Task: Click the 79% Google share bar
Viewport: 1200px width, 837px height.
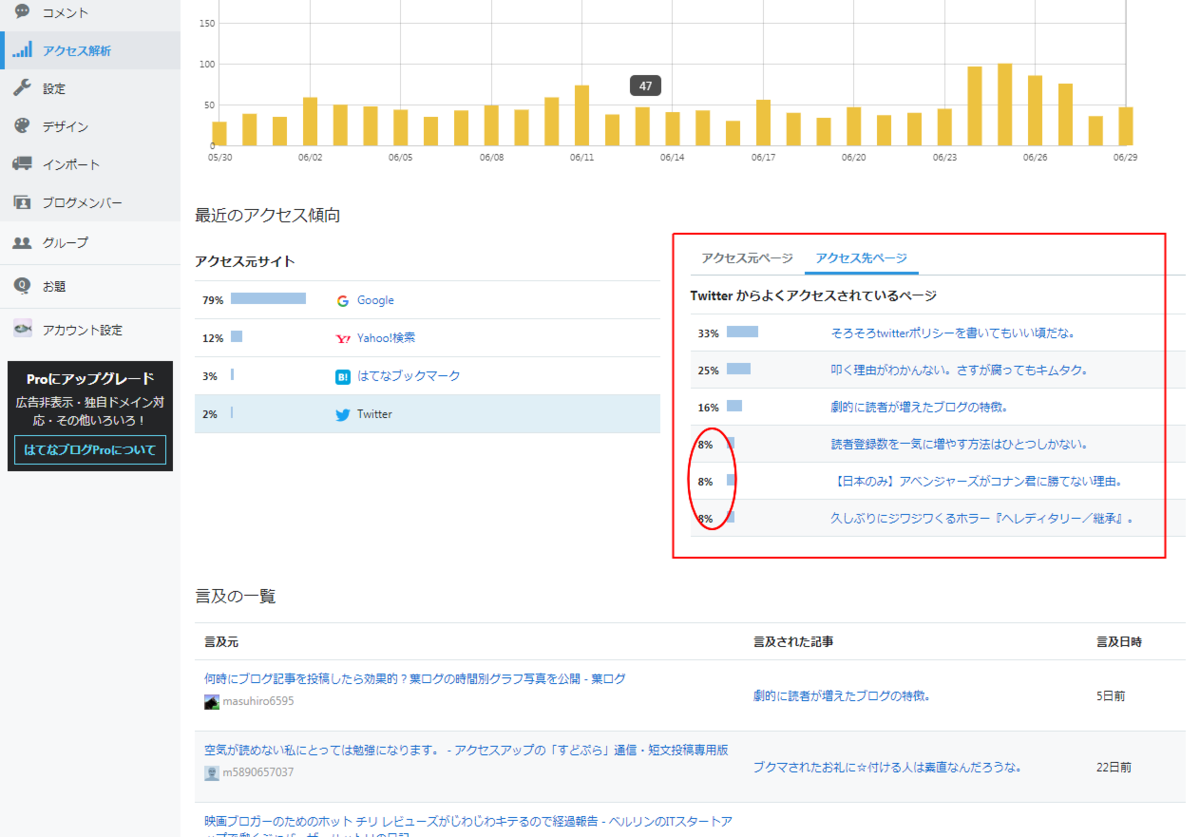Action: click(268, 299)
